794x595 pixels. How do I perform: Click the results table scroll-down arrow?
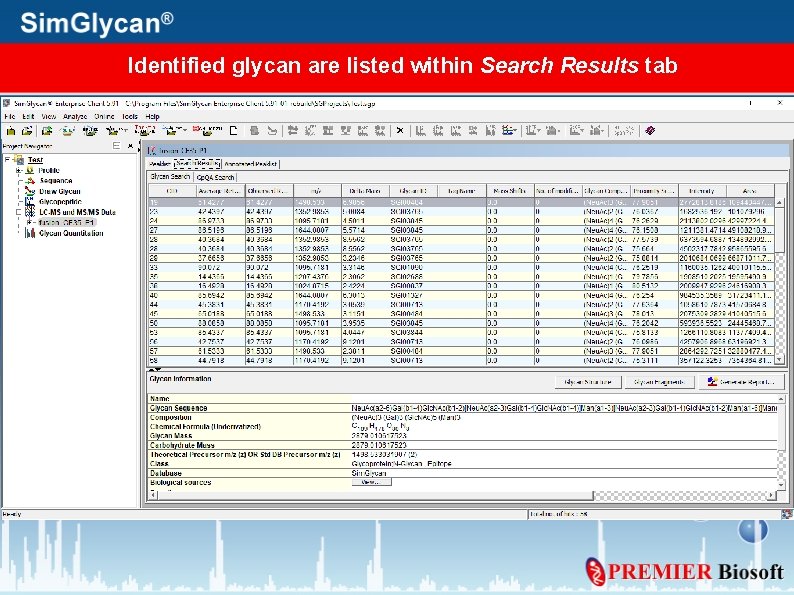780,360
